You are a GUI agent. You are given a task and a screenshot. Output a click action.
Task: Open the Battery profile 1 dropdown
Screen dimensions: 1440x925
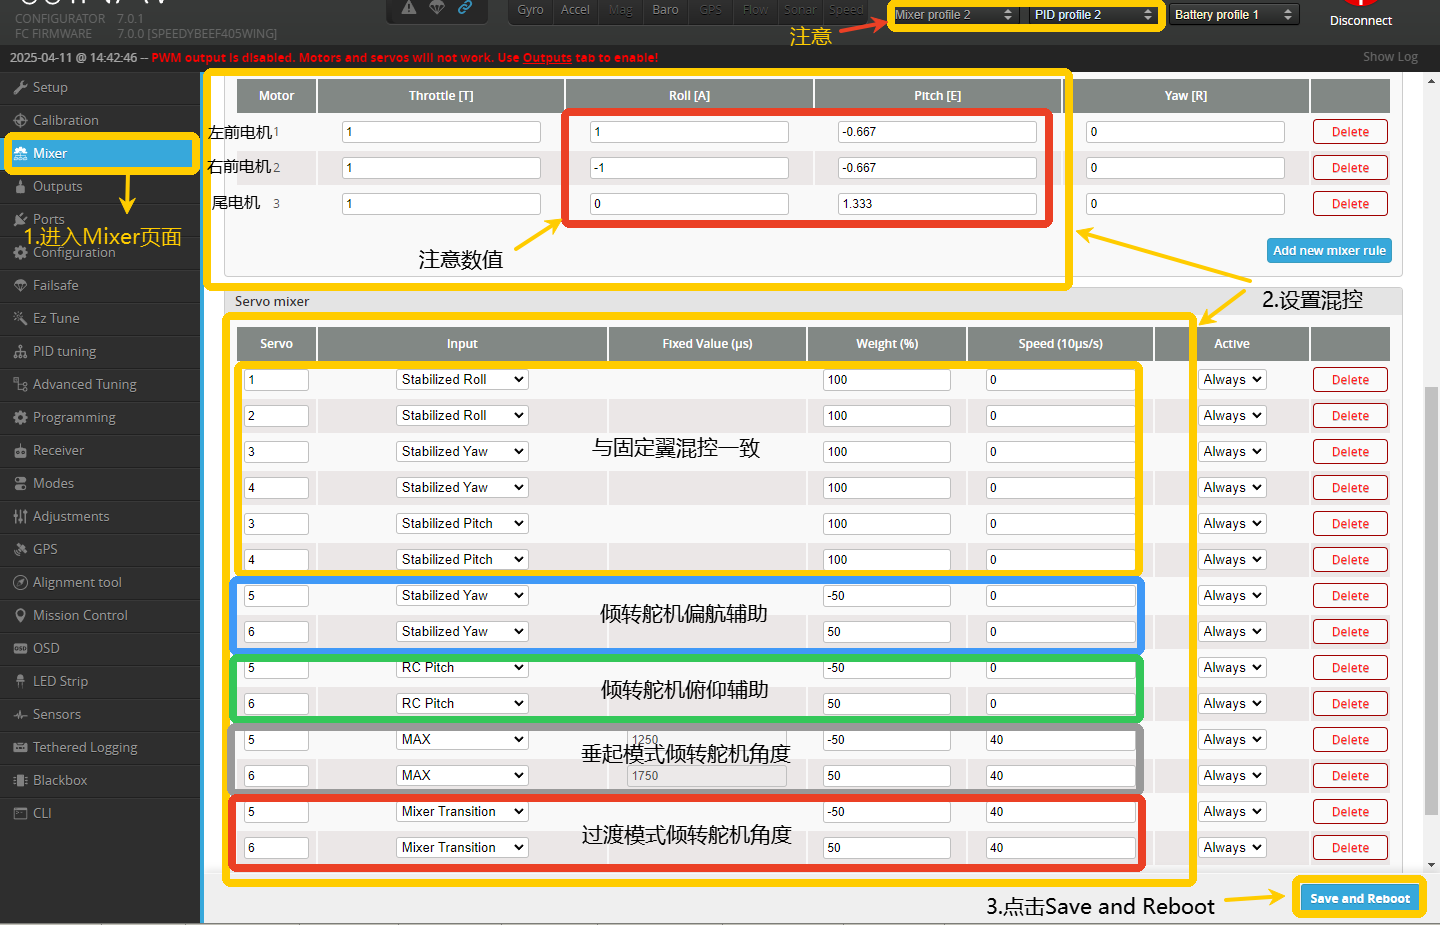click(1234, 15)
